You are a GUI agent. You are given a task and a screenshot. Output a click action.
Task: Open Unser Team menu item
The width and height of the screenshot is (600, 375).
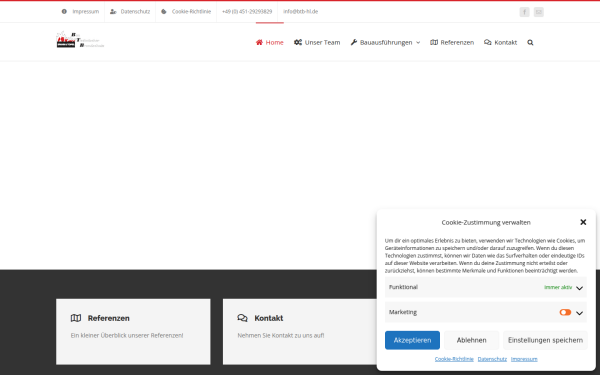coord(317,42)
